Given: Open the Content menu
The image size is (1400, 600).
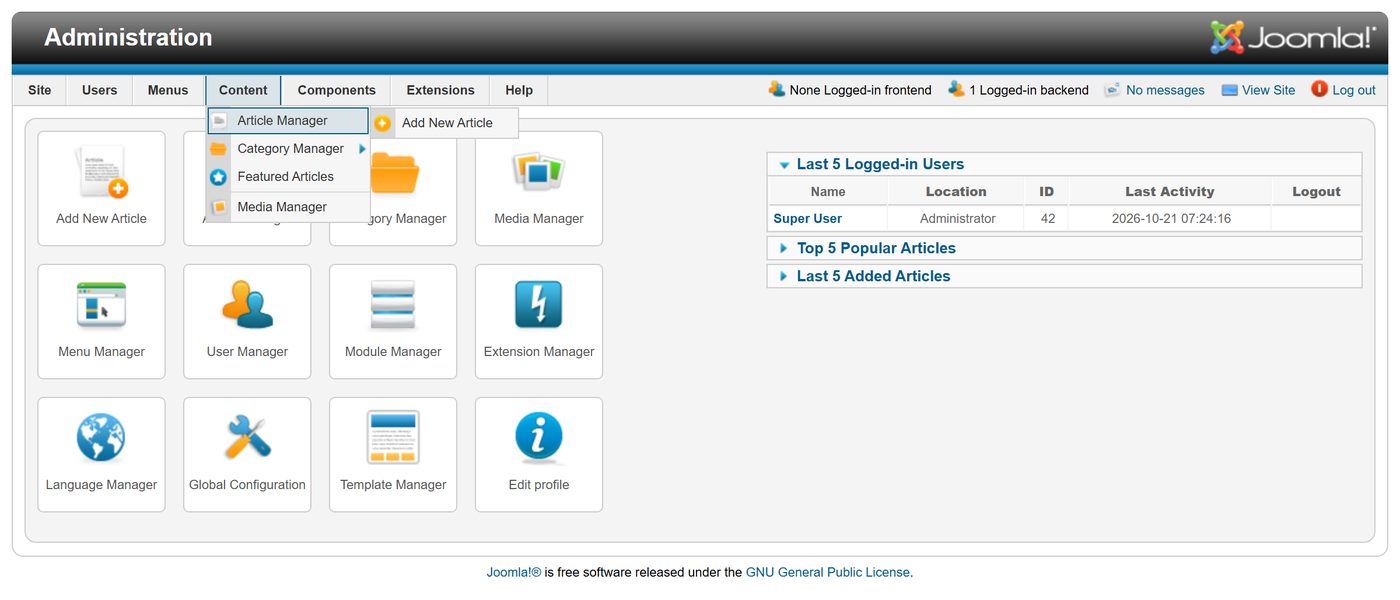Looking at the screenshot, I should pos(243,90).
